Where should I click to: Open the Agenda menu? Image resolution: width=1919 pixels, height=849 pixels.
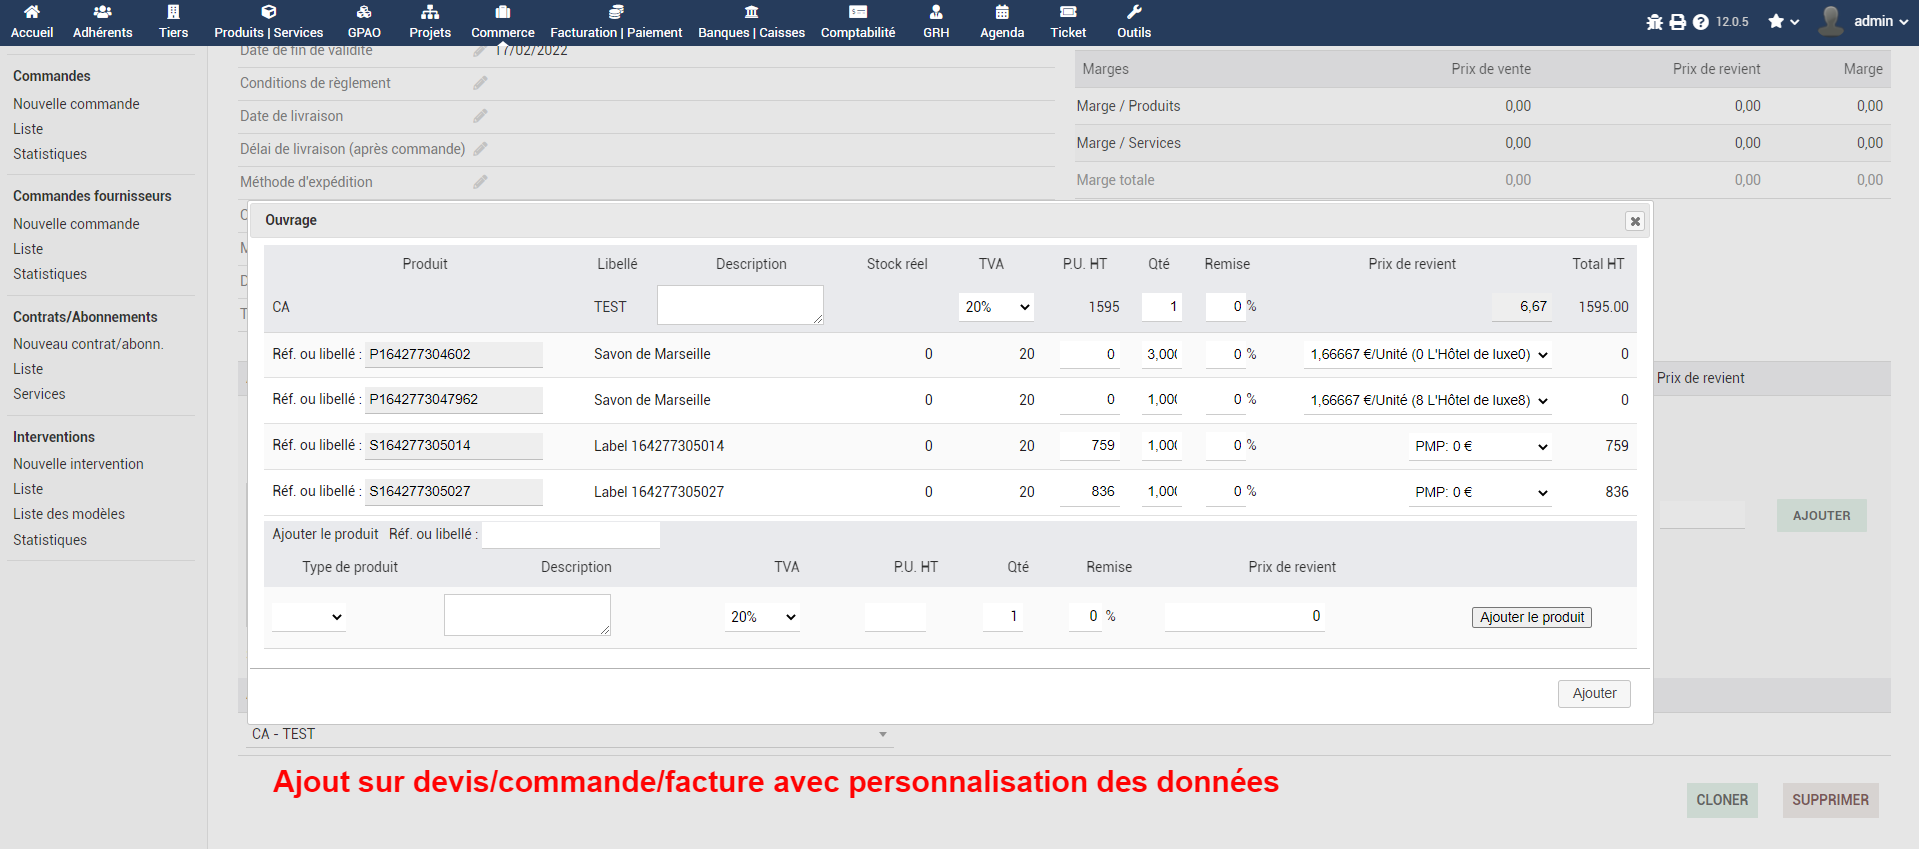coord(1002,22)
